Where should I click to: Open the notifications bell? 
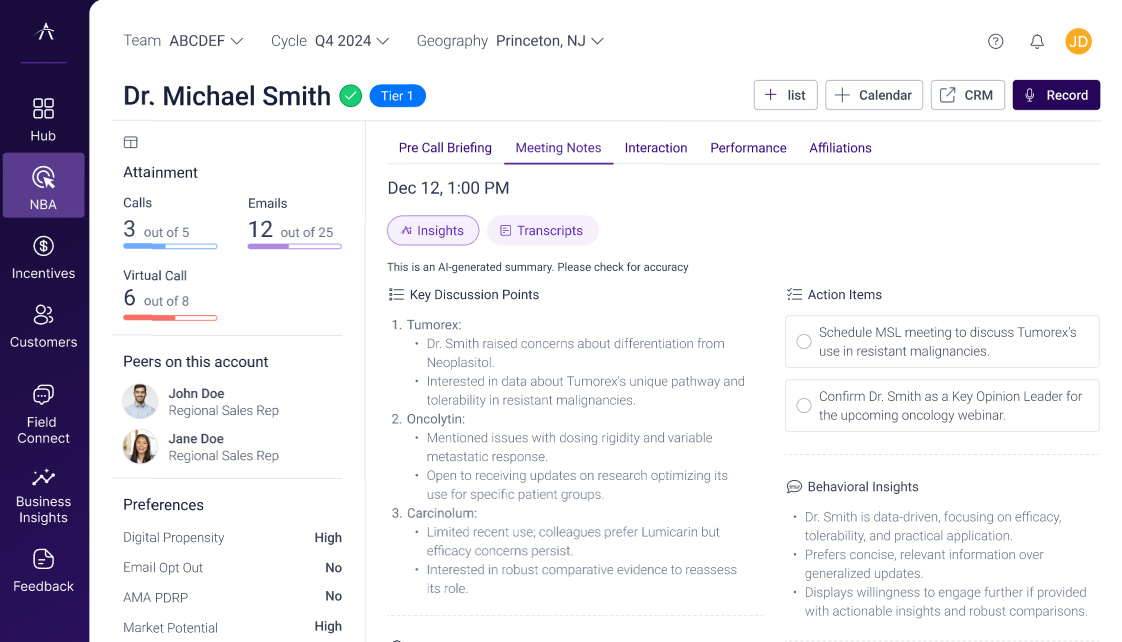pos(1037,41)
